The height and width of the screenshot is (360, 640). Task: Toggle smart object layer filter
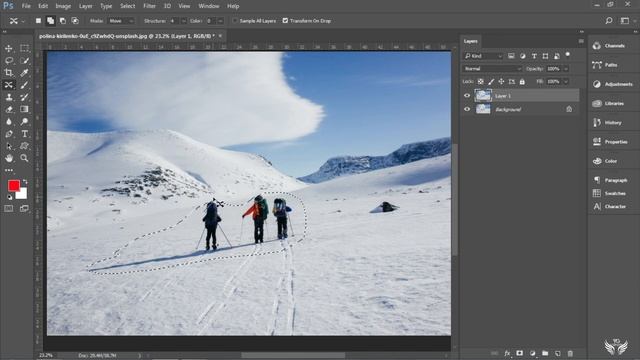pyautogui.click(x=557, y=56)
